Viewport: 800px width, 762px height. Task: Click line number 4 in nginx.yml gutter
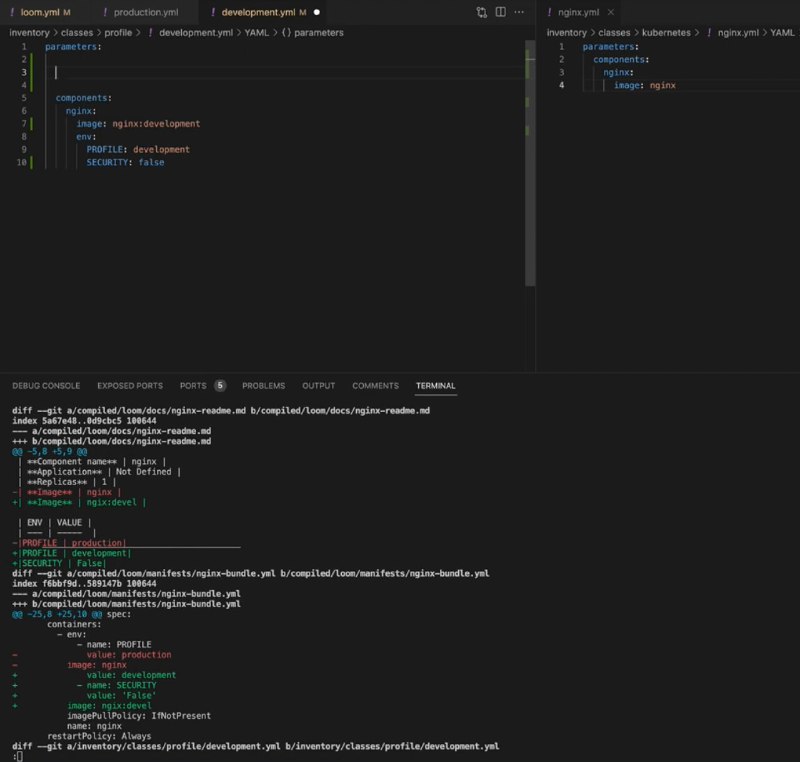pos(561,85)
